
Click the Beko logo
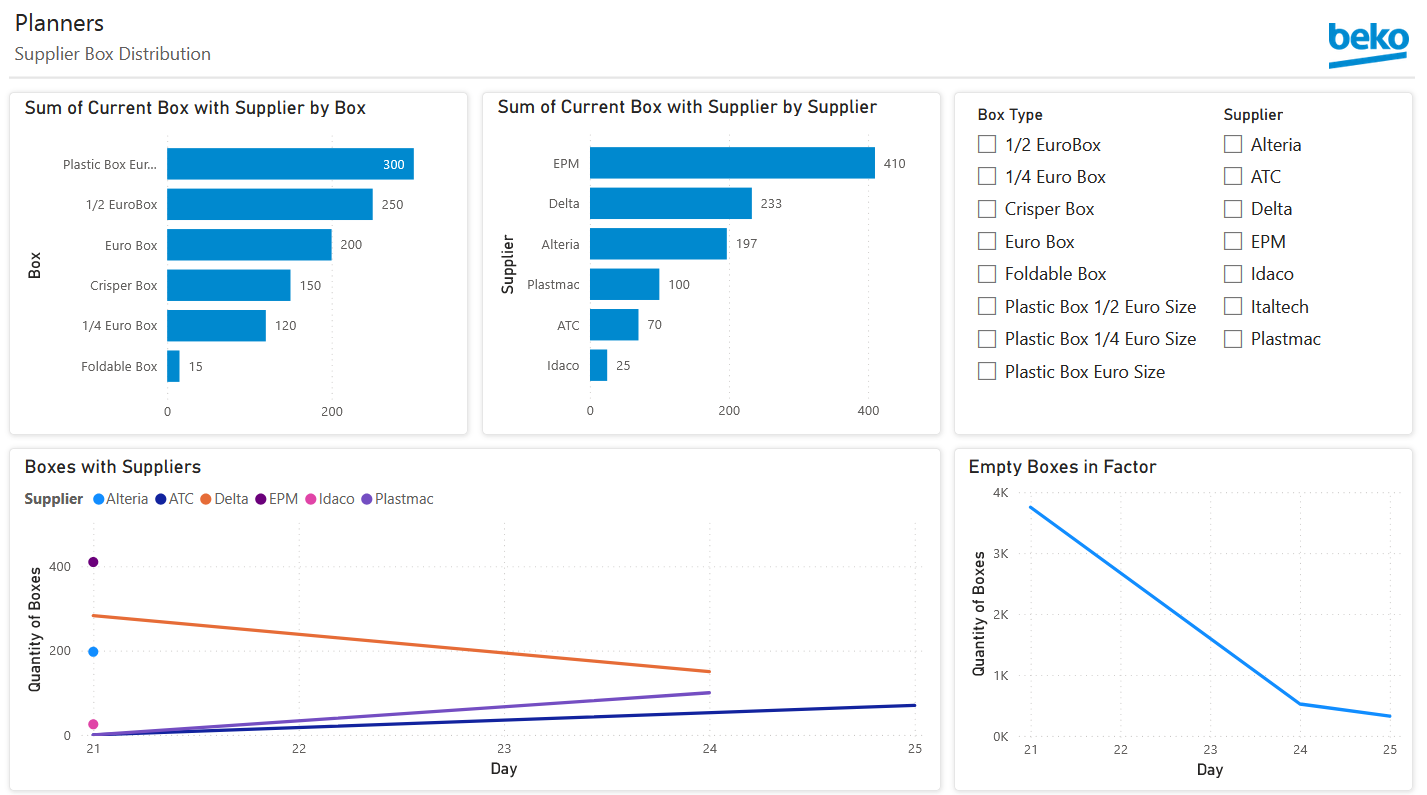1368,45
